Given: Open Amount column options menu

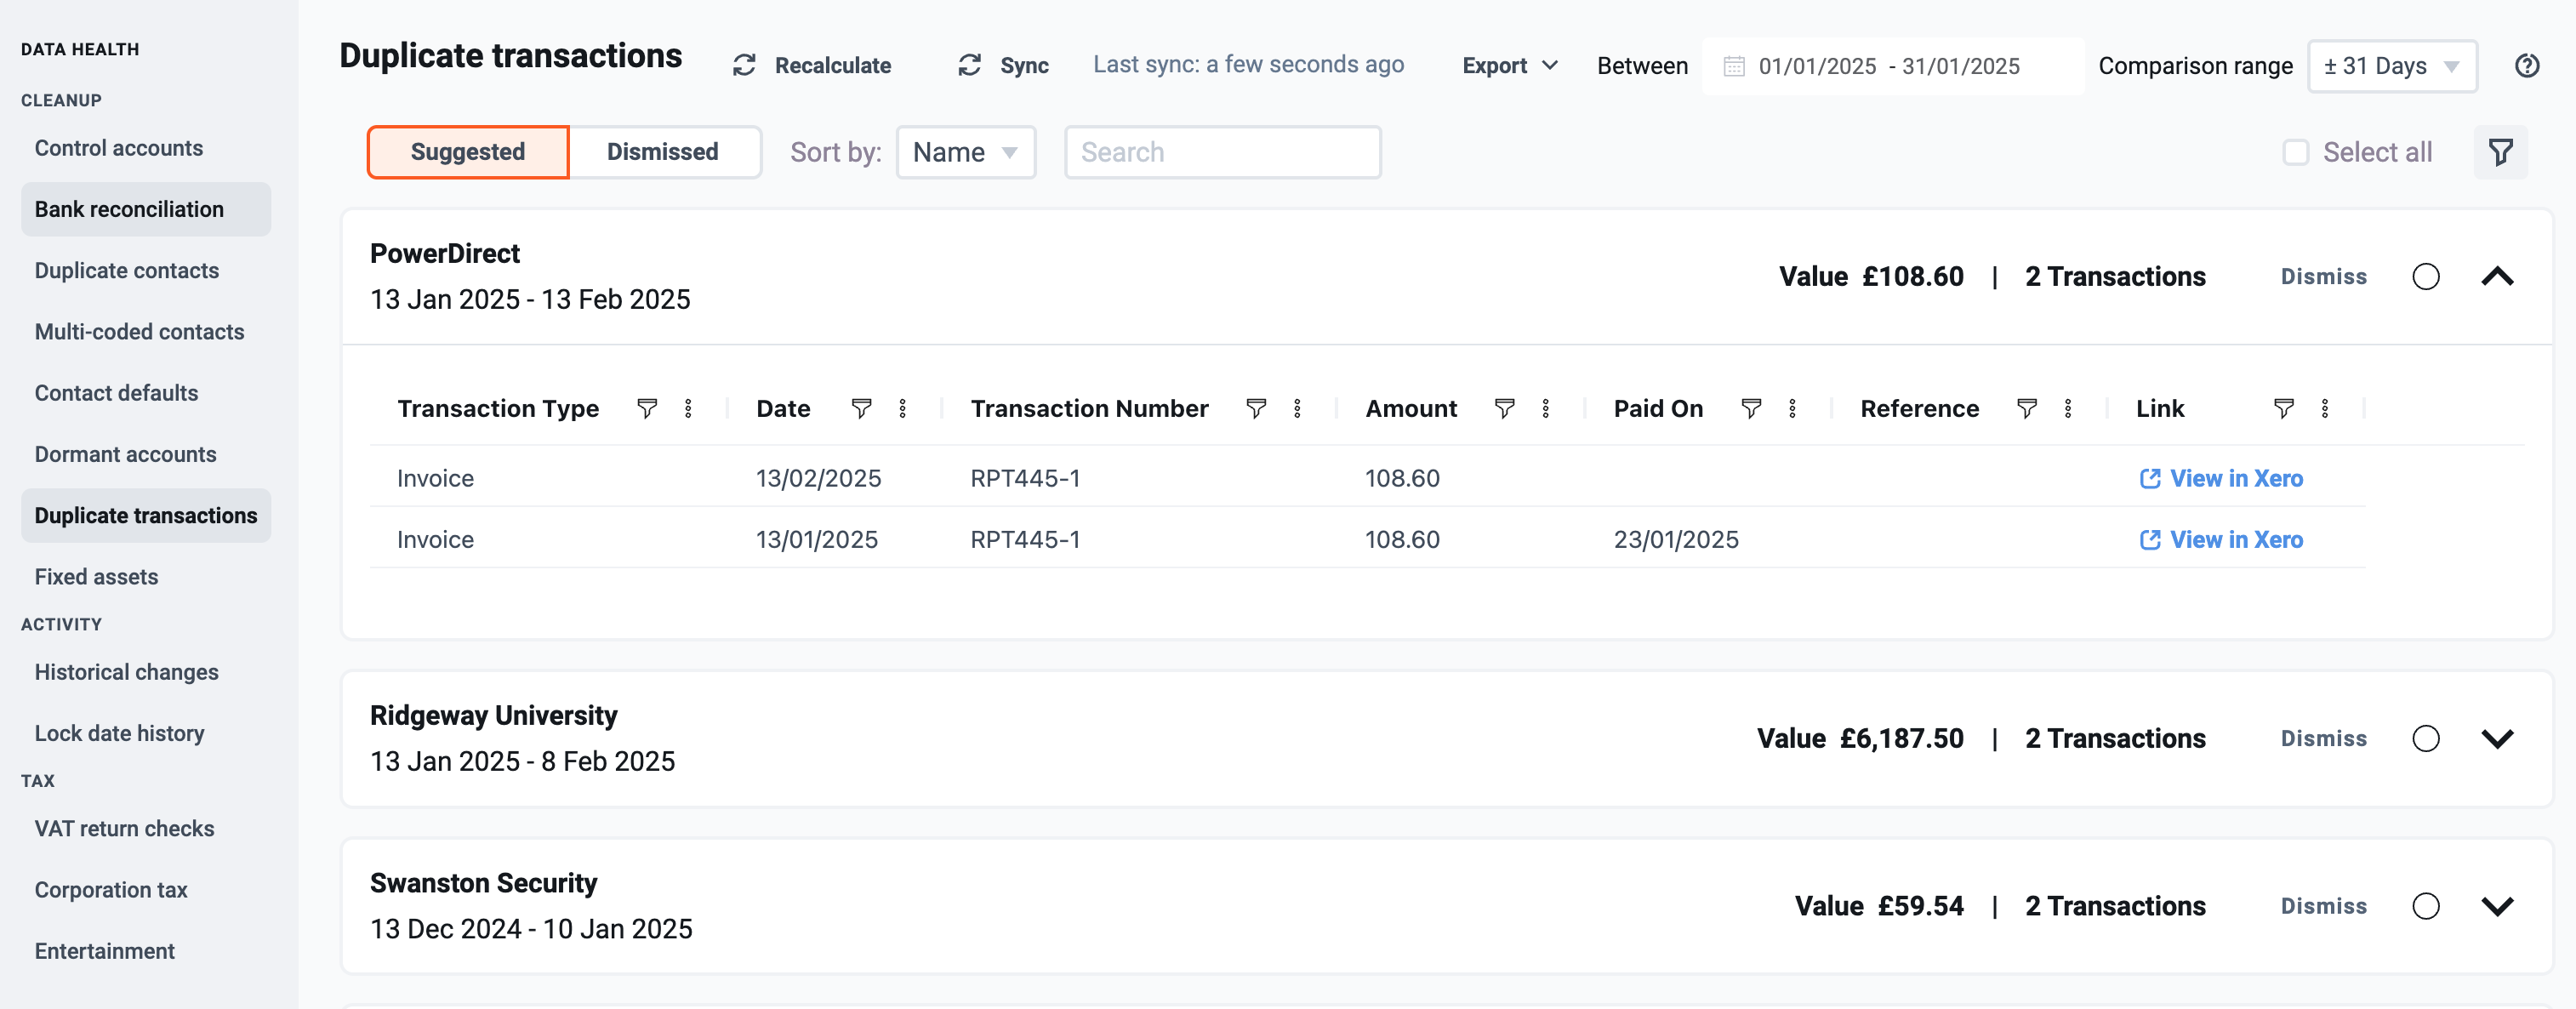Looking at the screenshot, I should click(x=1545, y=408).
